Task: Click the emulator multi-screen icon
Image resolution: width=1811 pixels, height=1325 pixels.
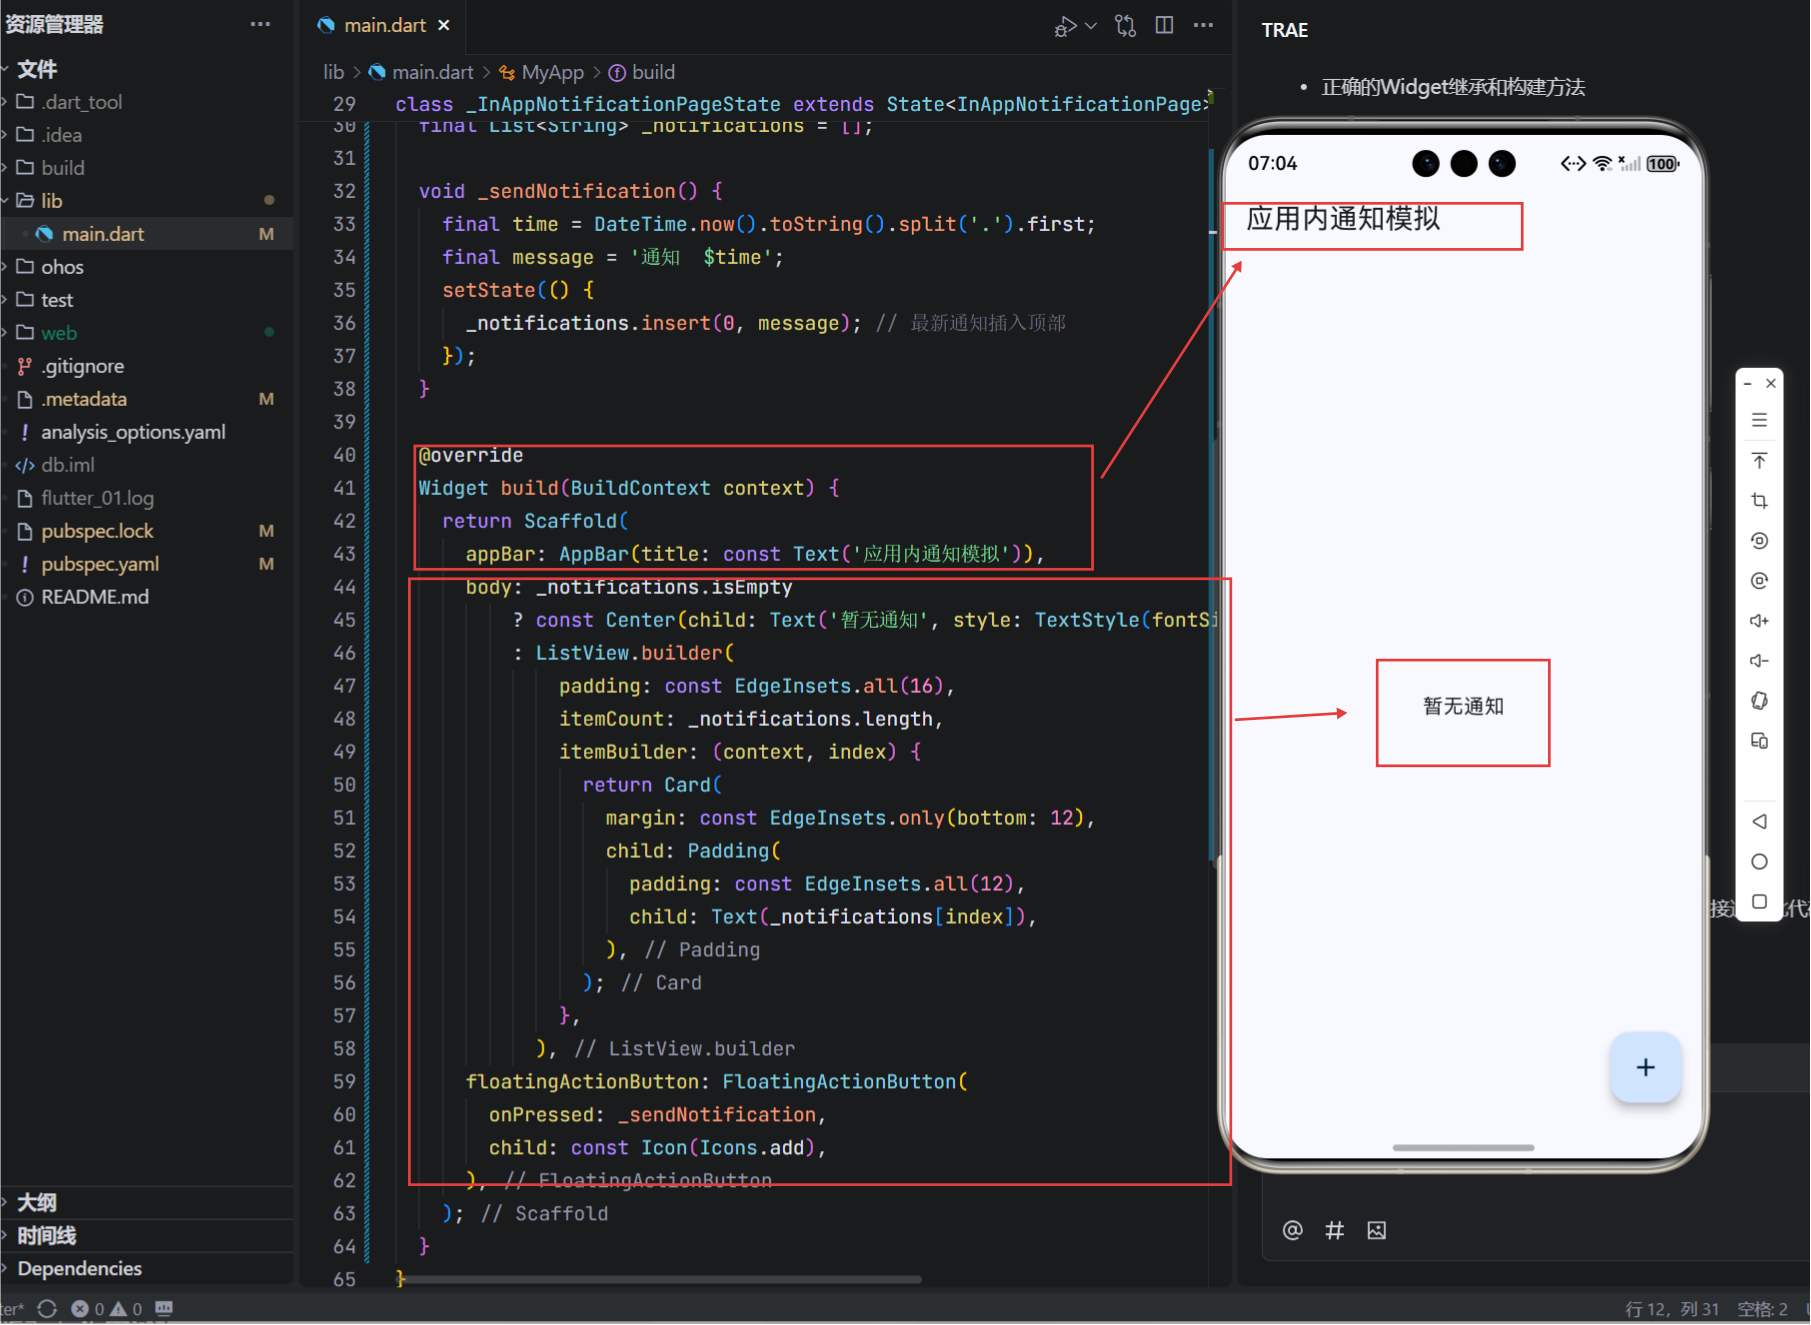Action: (1759, 741)
